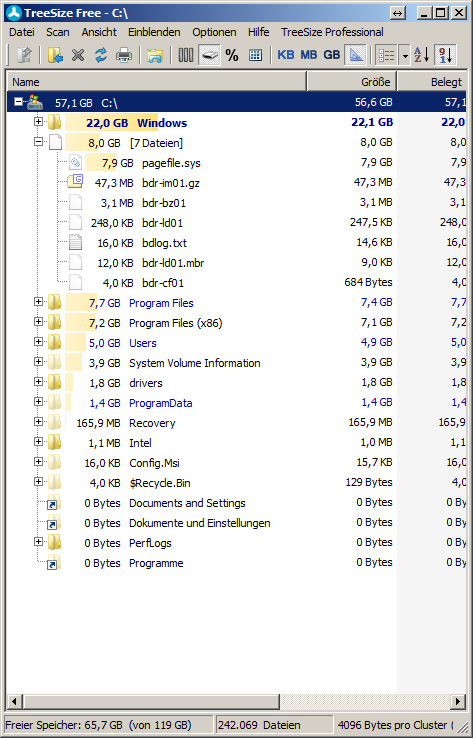The height and width of the screenshot is (738, 473).
Task: Click the Windows folder icon
Action: (x=55, y=122)
